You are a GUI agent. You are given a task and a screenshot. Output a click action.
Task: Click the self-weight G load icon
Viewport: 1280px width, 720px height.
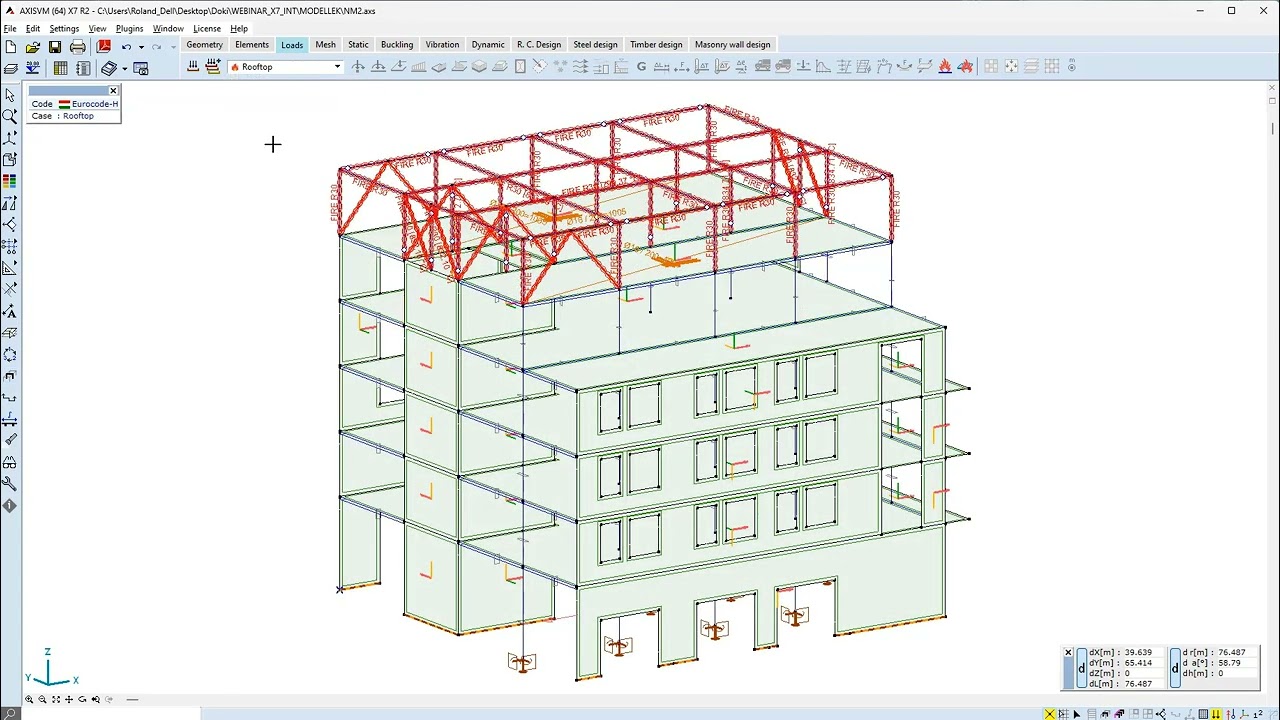pyautogui.click(x=641, y=67)
